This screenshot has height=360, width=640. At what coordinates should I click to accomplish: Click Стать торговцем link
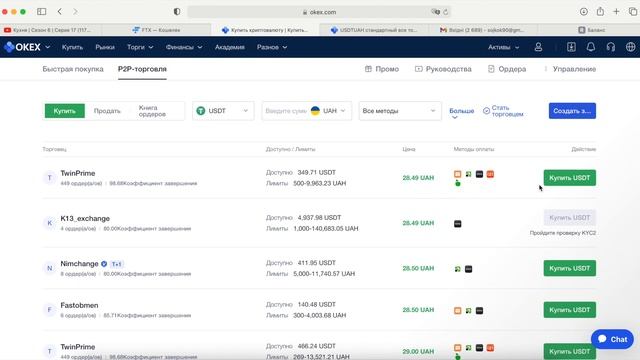tap(503, 111)
